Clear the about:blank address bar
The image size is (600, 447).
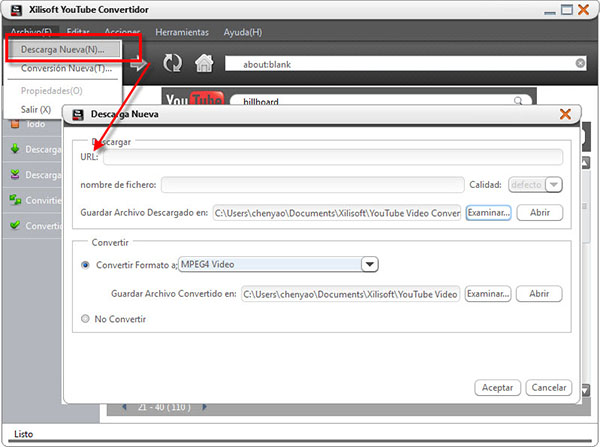[580, 63]
